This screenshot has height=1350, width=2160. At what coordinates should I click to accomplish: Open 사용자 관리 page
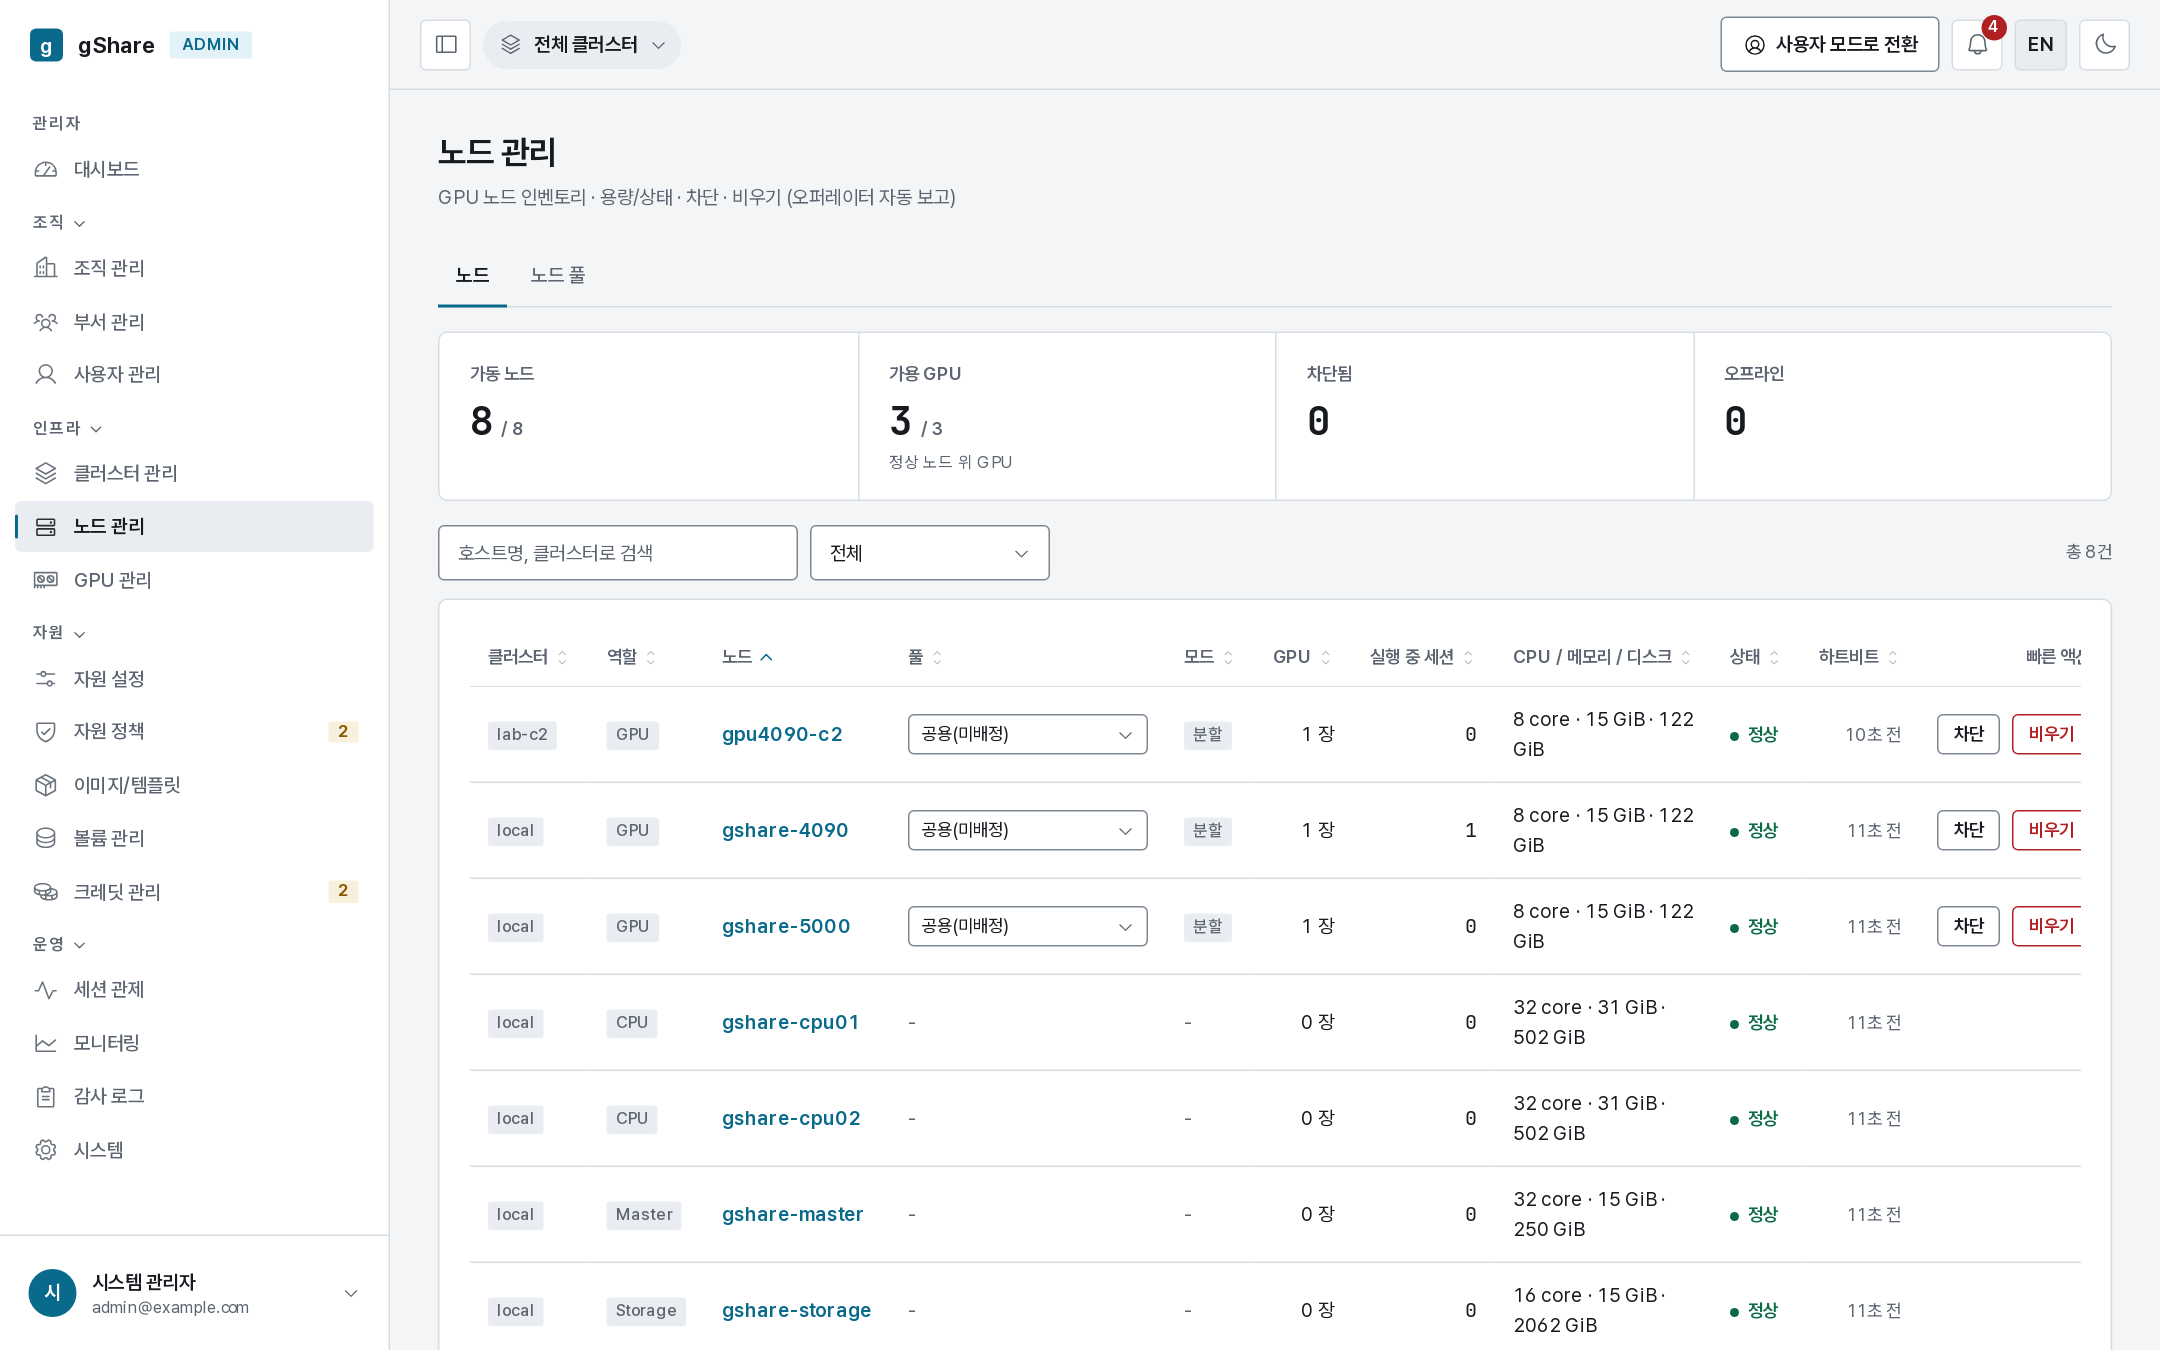click(194, 374)
